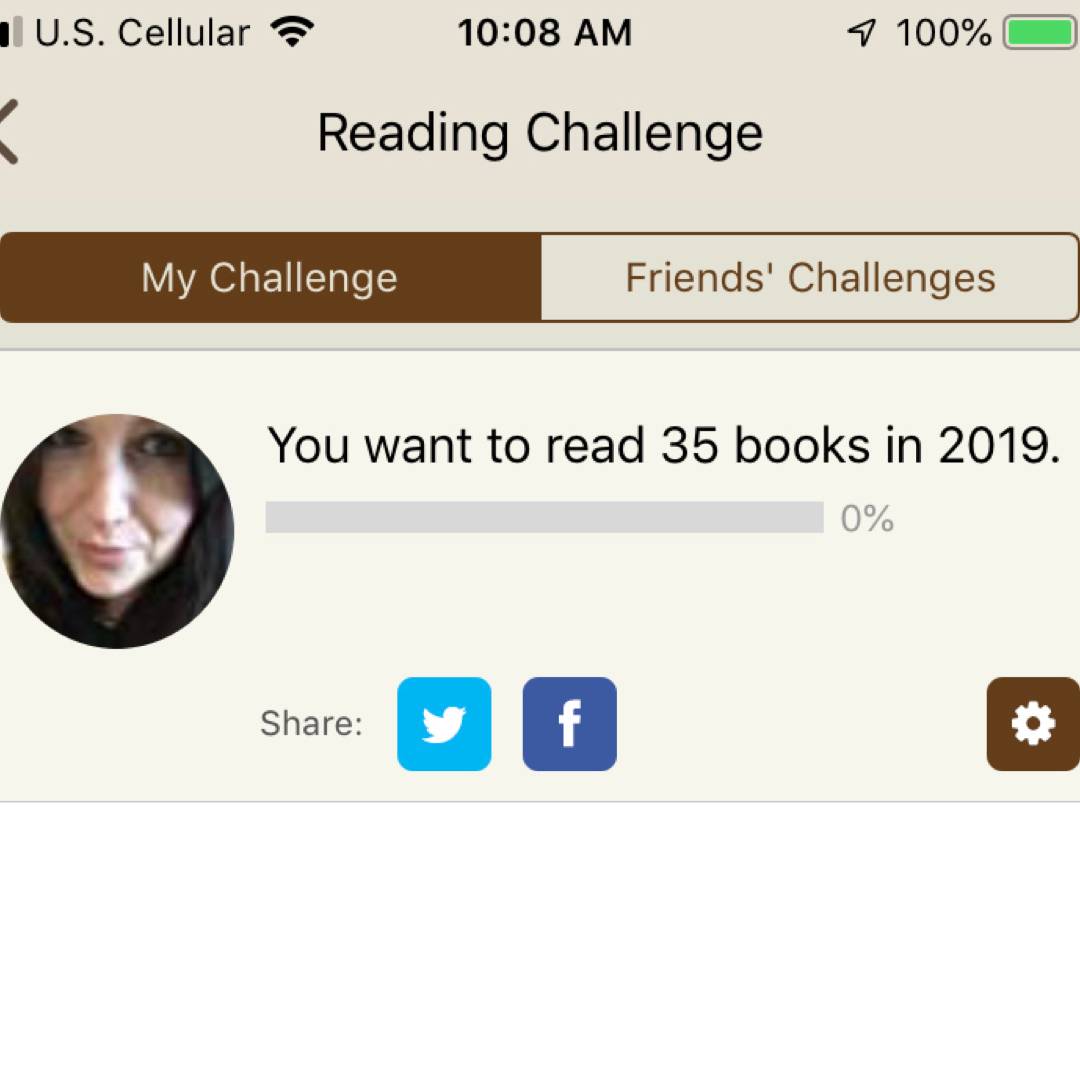Open challenge settings gear
Viewport: 1080px width, 1080px height.
(1032, 724)
